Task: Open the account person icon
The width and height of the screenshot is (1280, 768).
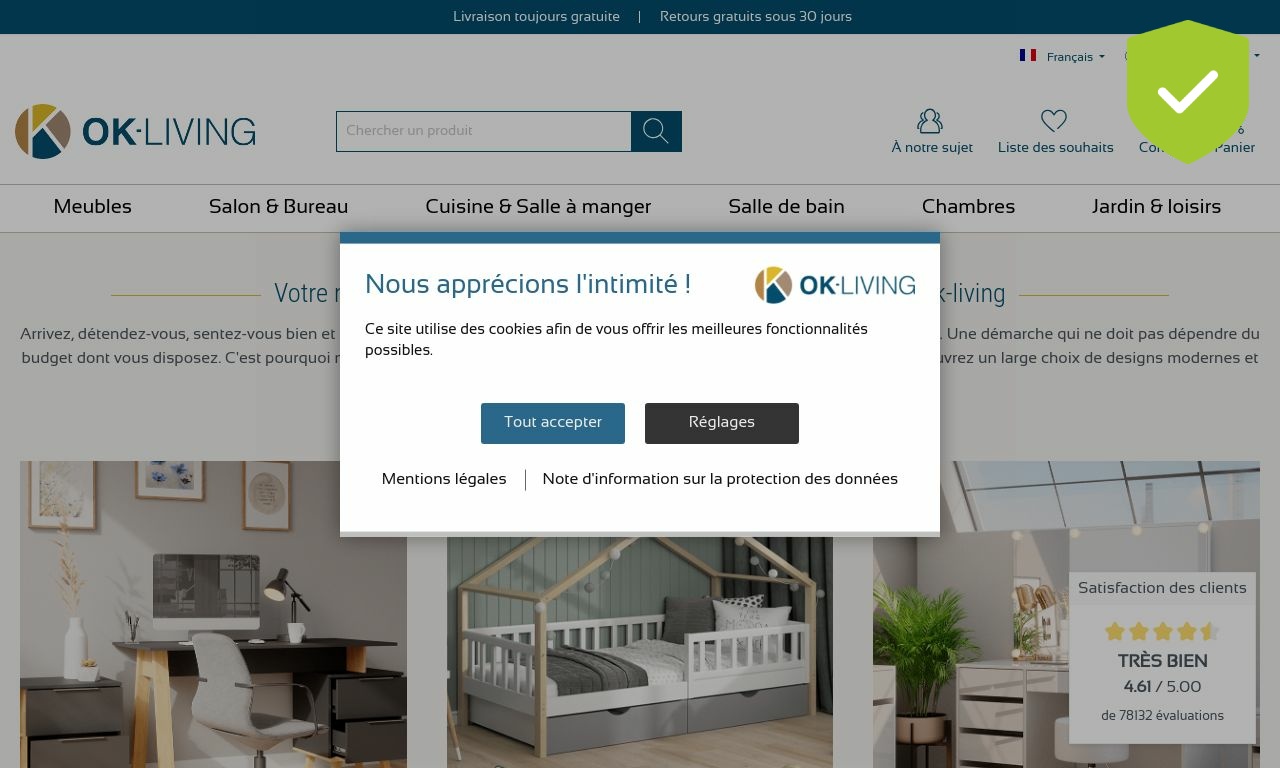Action: 930,121
